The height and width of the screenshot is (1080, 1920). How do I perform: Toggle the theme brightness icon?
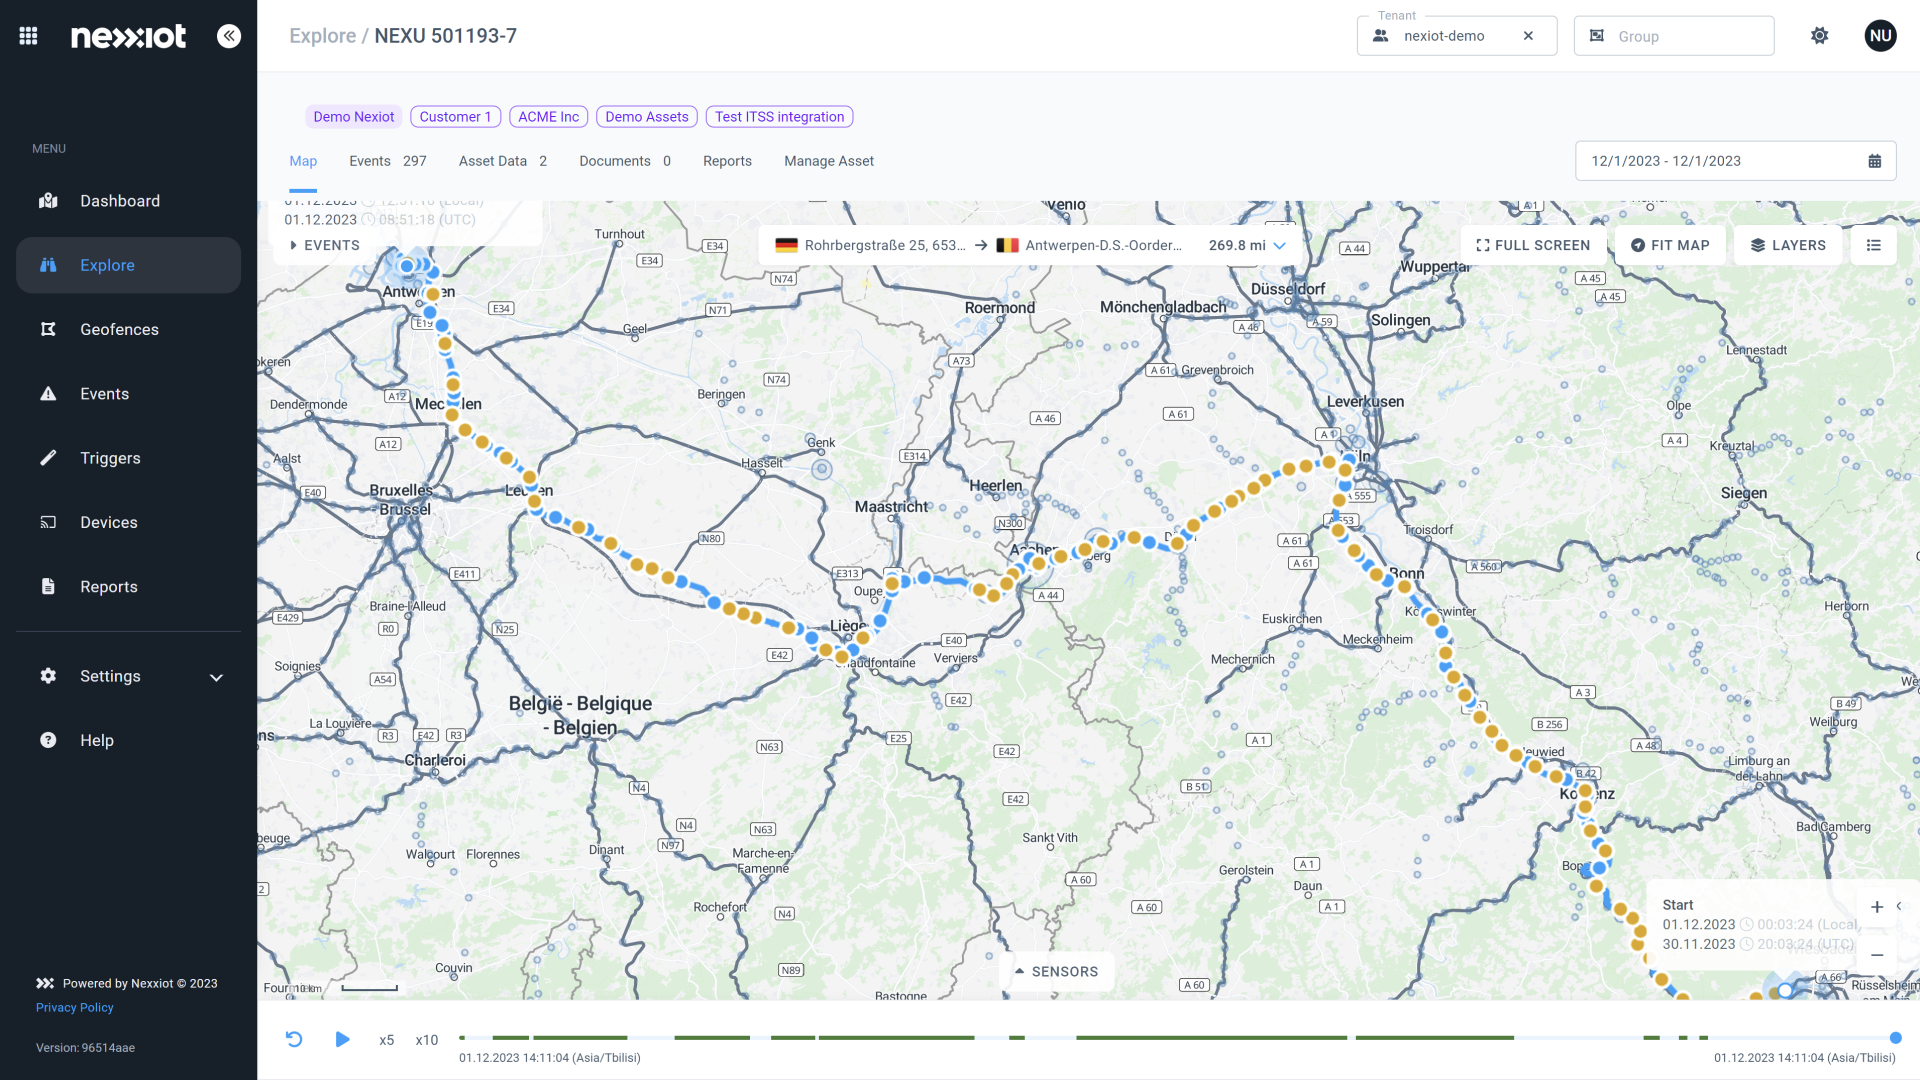tap(1819, 36)
